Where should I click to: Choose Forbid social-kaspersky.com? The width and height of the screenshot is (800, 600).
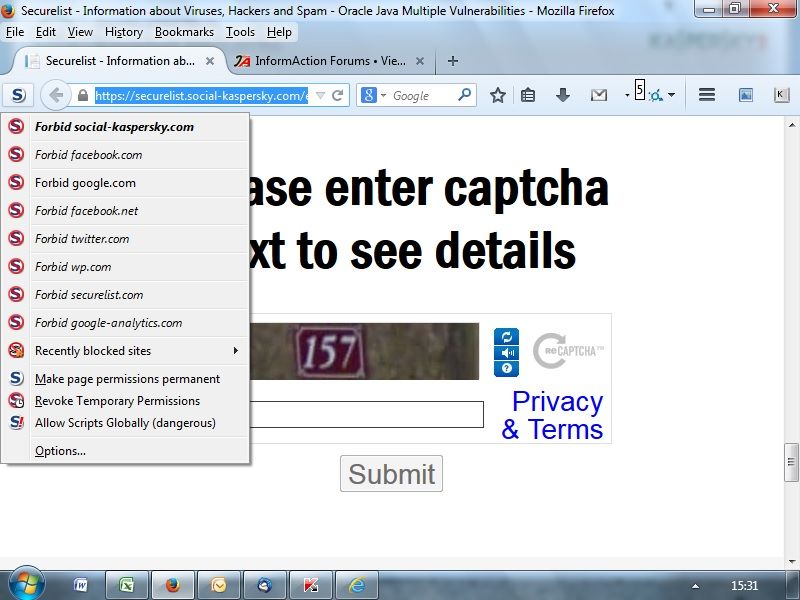126,127
